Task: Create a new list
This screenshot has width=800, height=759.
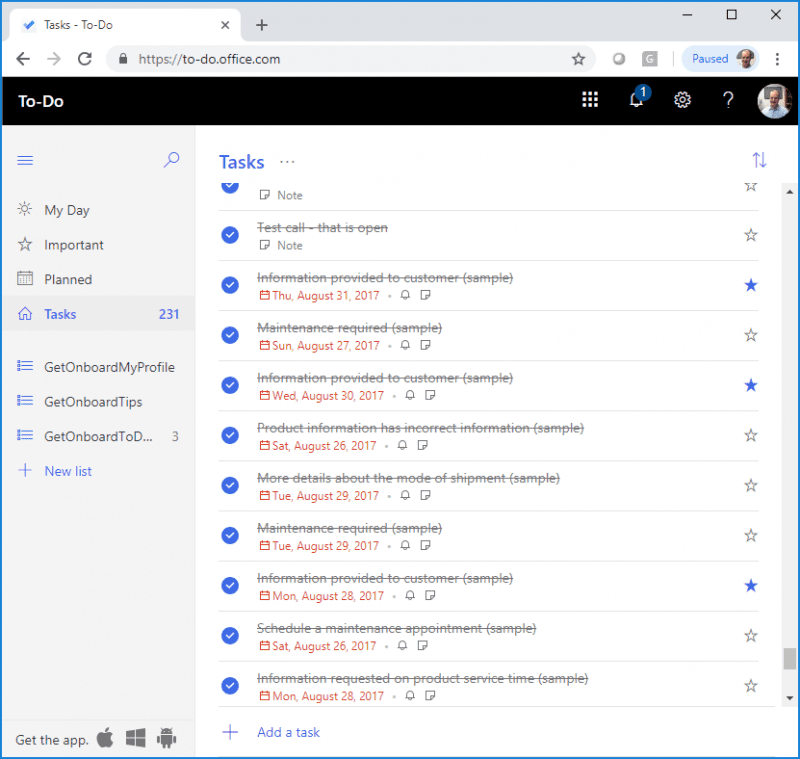Action: click(x=68, y=471)
